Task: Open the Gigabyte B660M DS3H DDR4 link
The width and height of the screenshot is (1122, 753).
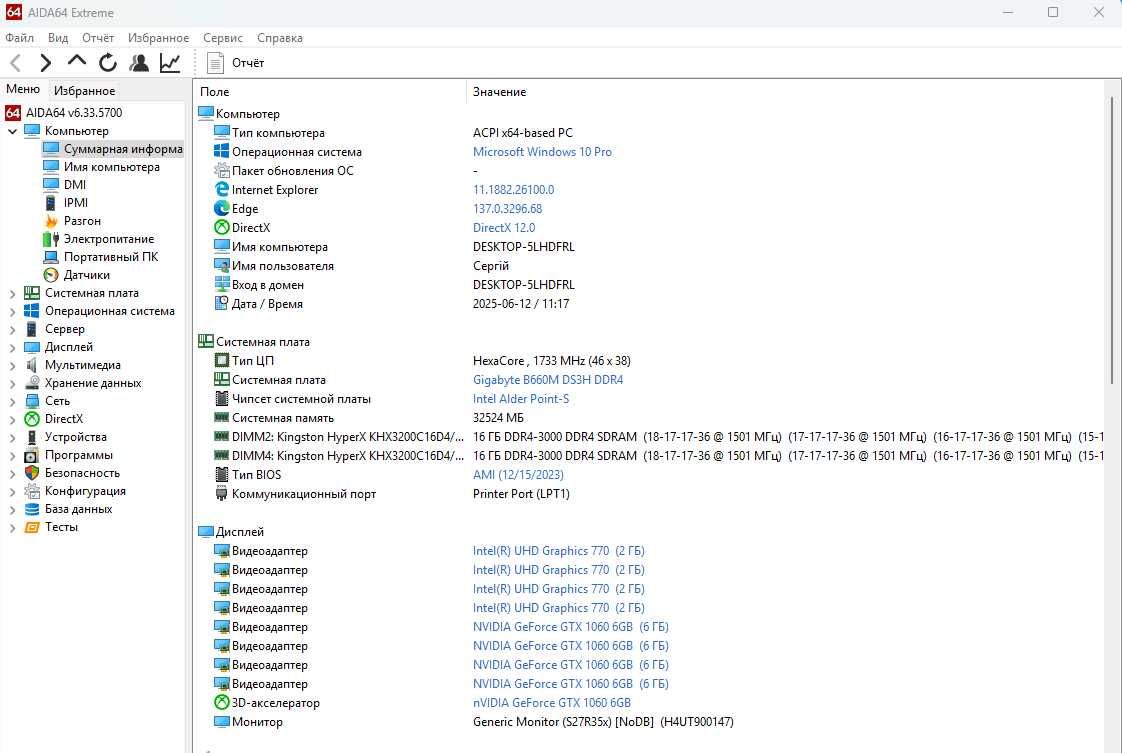Action: [x=548, y=379]
